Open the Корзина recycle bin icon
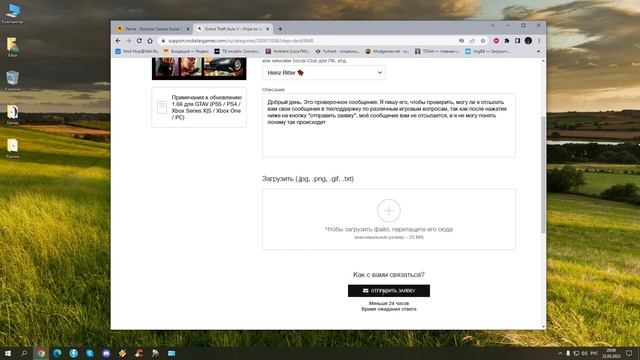 click(x=12, y=80)
